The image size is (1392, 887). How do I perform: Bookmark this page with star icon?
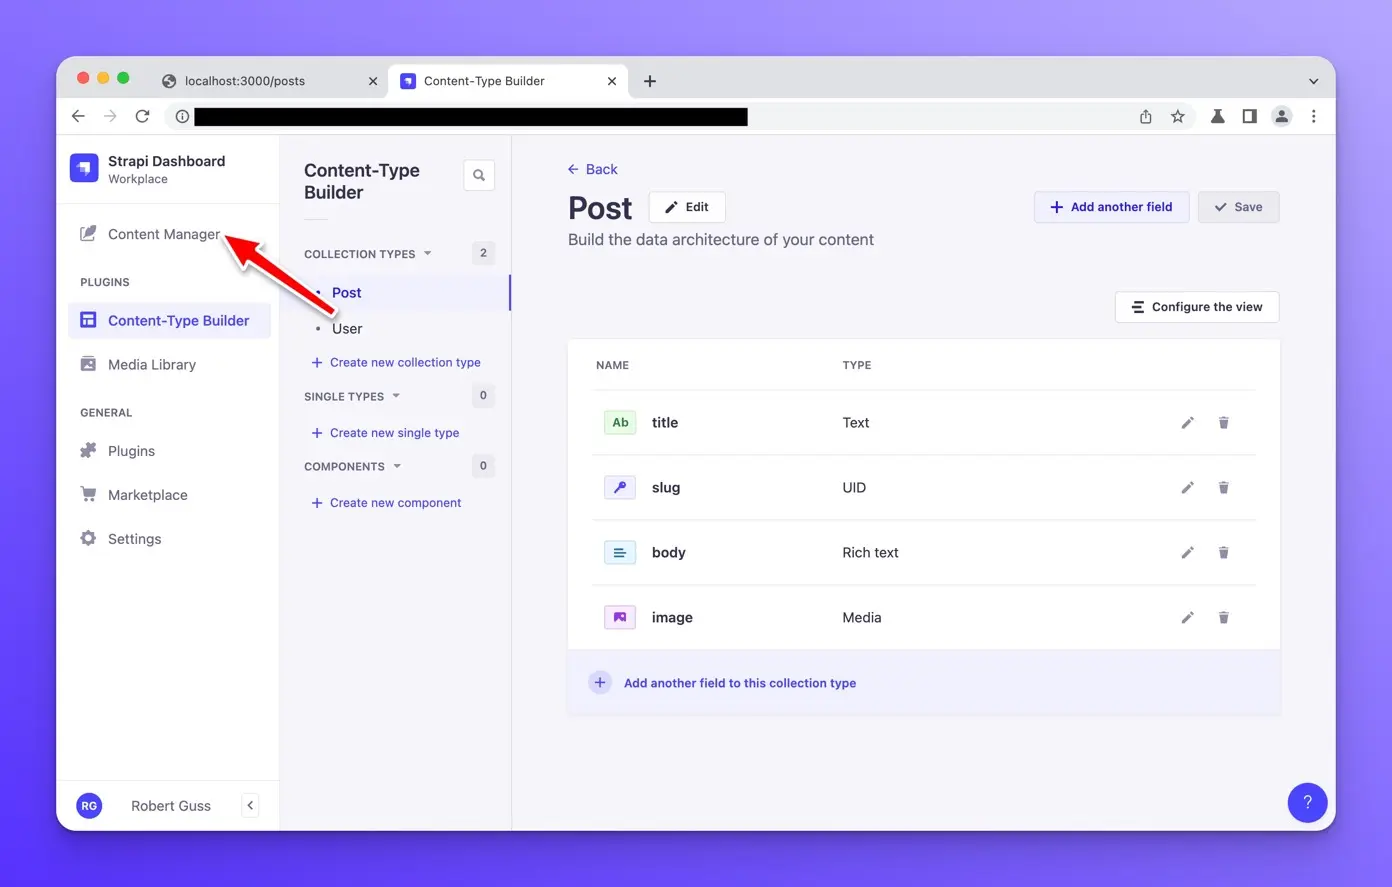pyautogui.click(x=1178, y=117)
